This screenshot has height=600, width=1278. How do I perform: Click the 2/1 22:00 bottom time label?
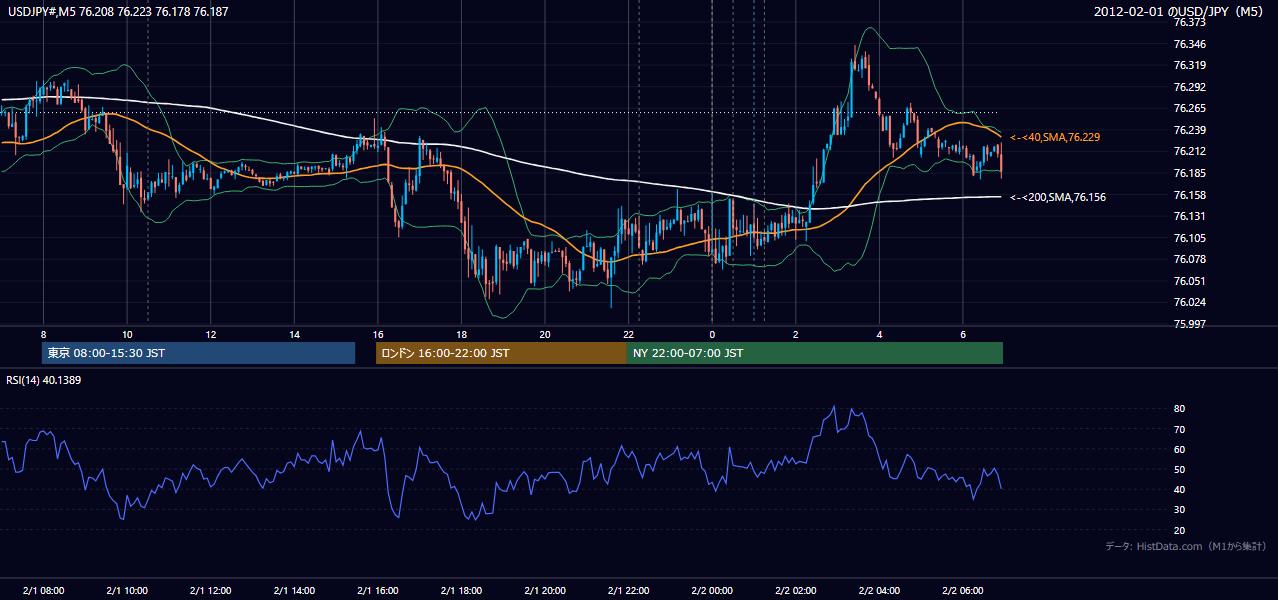pyautogui.click(x=628, y=590)
